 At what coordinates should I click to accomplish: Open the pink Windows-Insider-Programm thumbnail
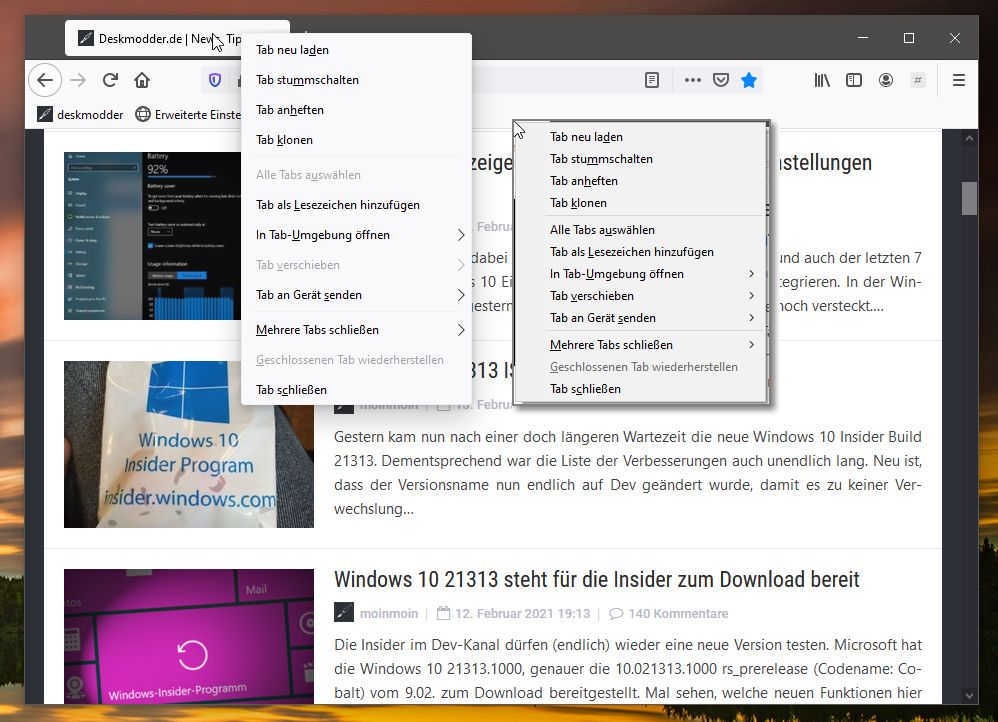189,636
